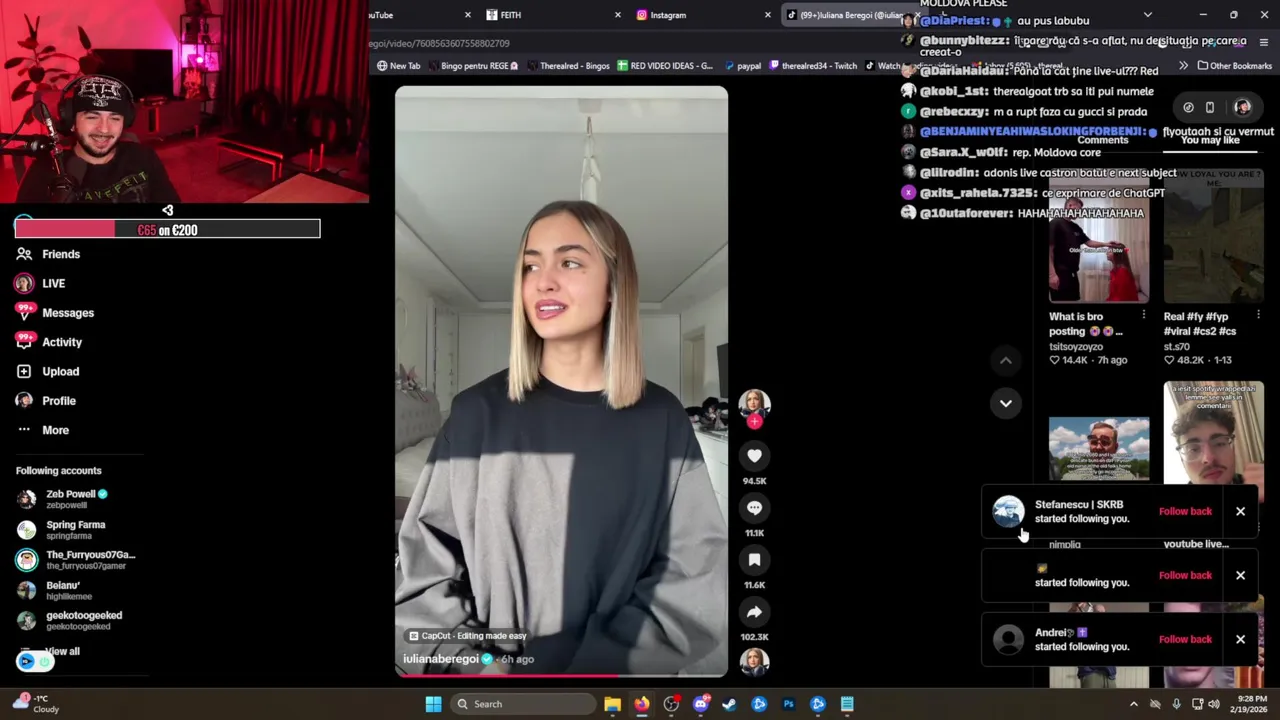
Task: Open the spinning sound disc avatar
Action: click(754, 662)
